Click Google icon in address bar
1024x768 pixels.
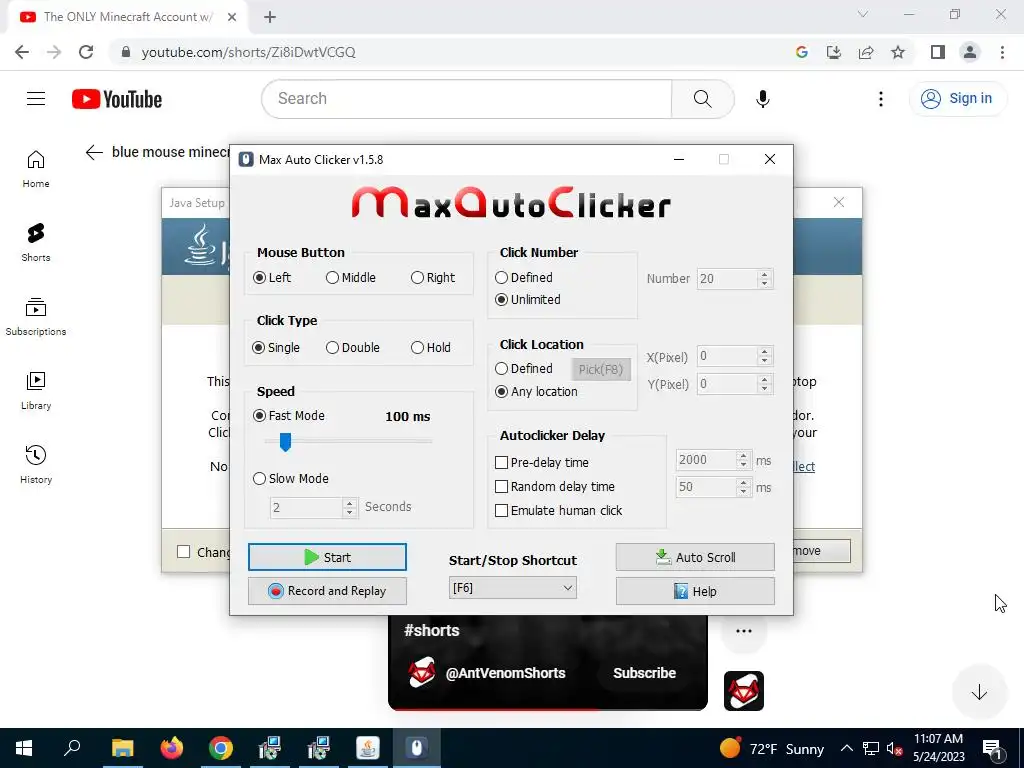click(802, 52)
